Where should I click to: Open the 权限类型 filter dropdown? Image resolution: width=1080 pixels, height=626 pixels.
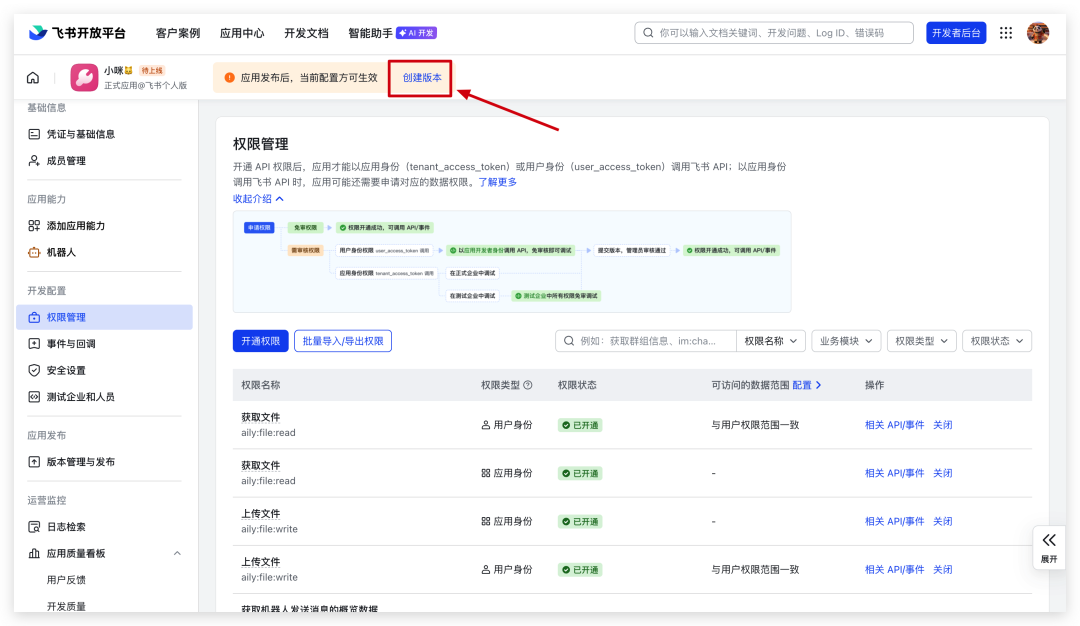[921, 341]
